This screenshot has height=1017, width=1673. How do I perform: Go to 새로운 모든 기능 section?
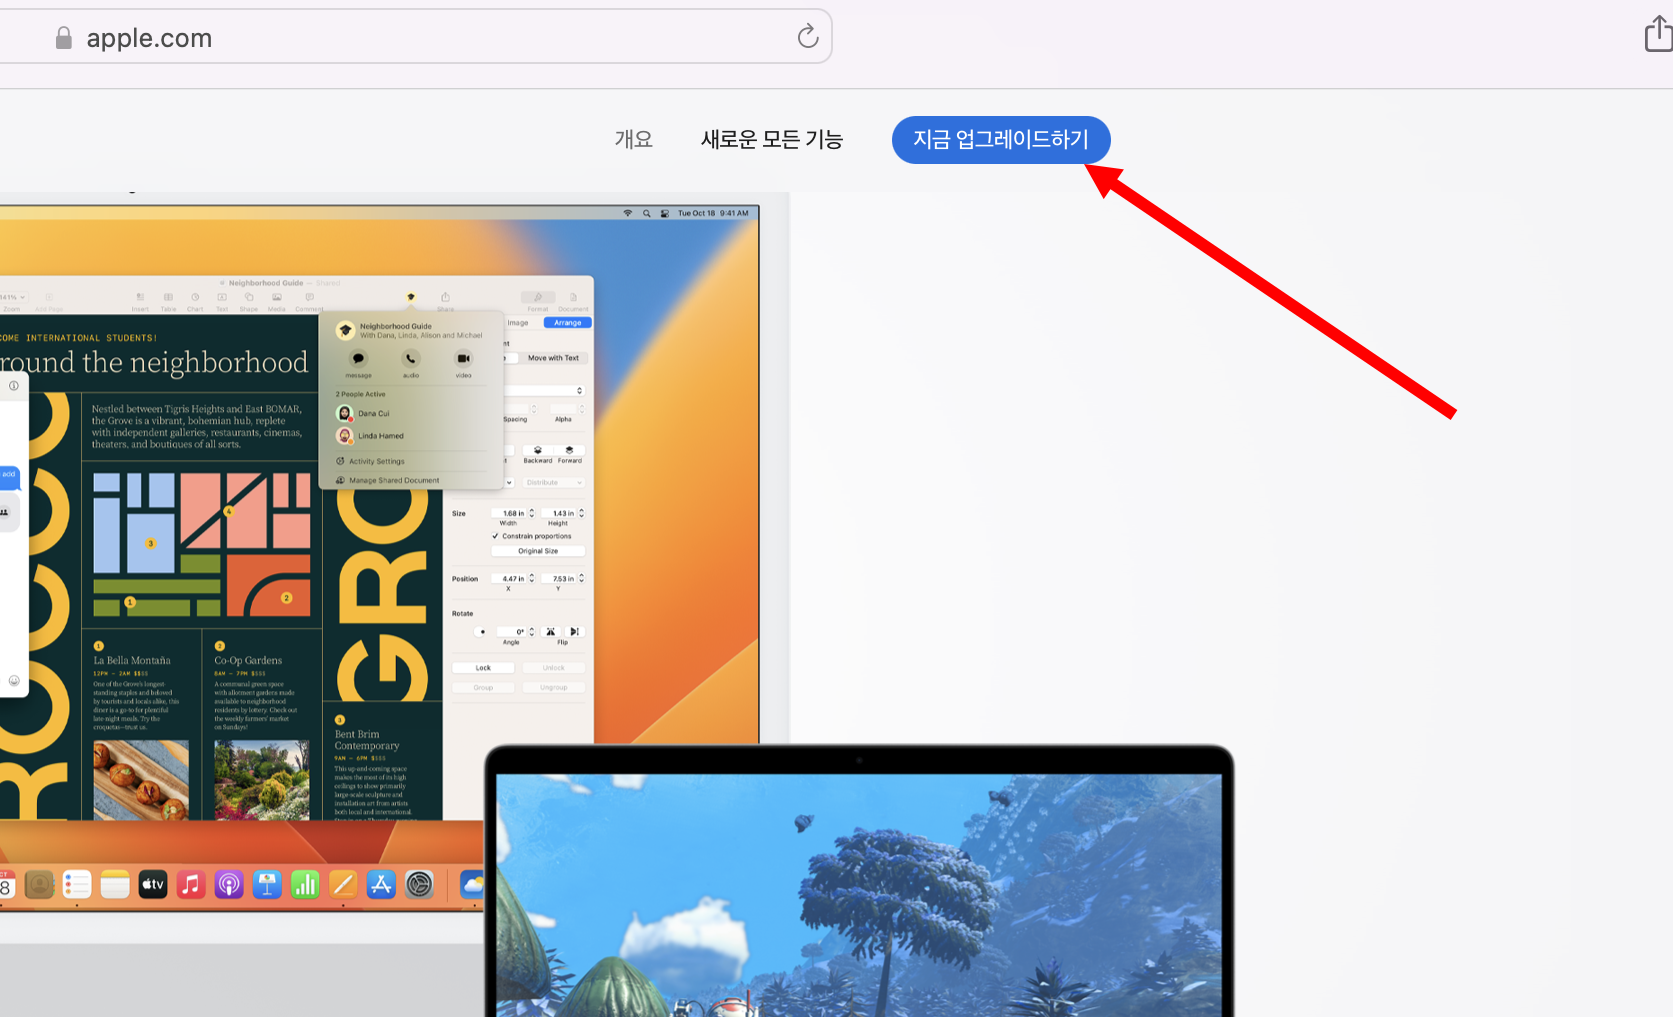(x=772, y=139)
